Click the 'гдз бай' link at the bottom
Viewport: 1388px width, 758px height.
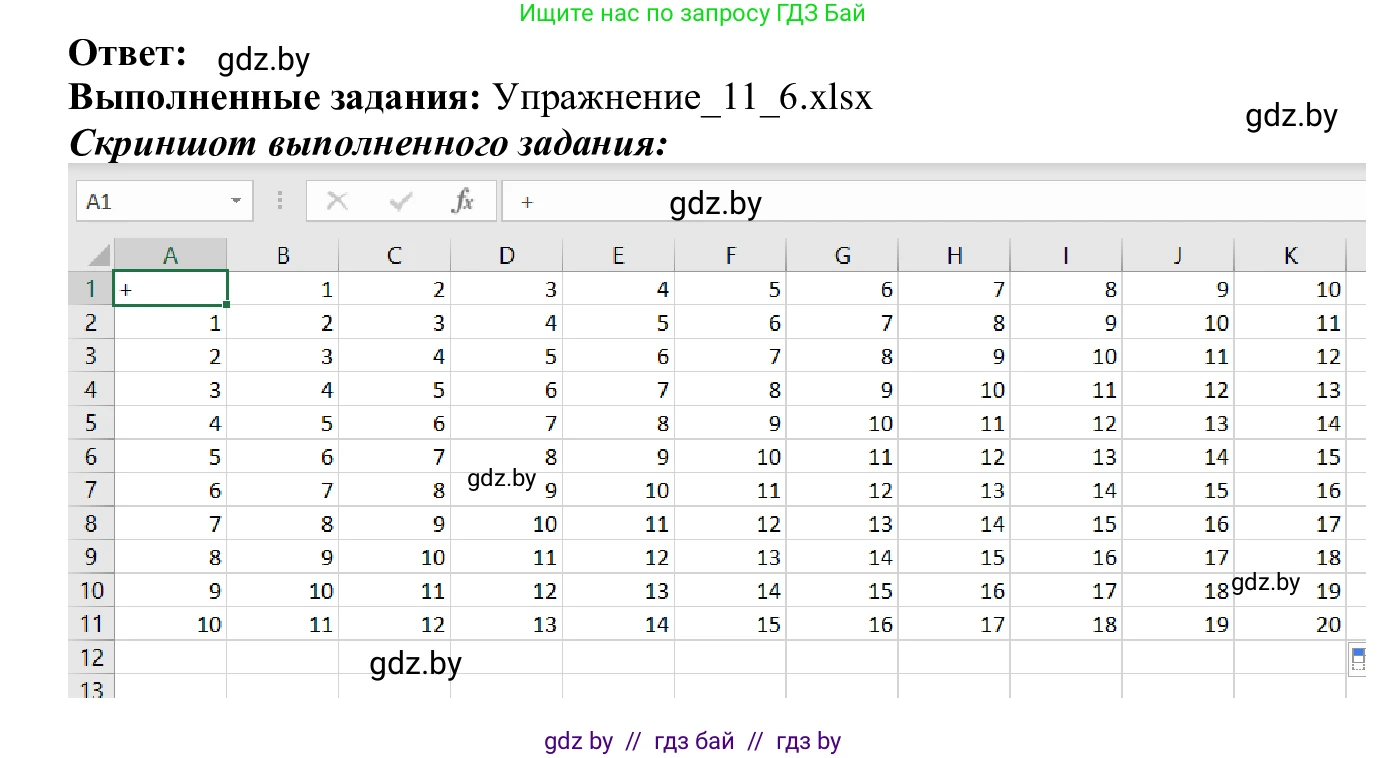point(694,741)
